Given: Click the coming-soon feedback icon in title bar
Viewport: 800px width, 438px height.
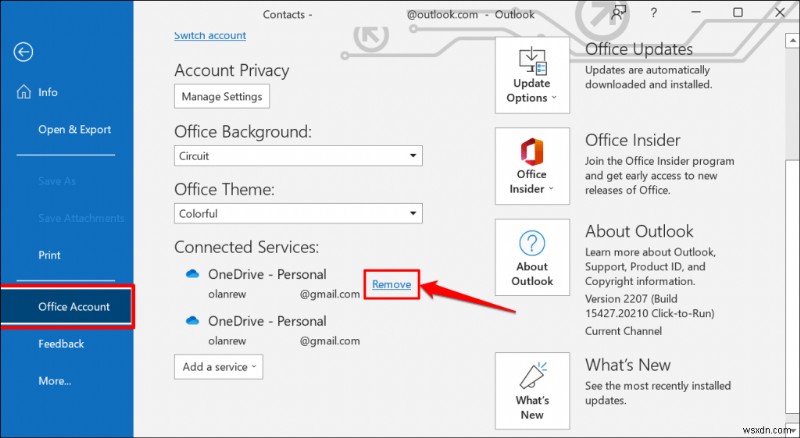Looking at the screenshot, I should click(619, 13).
